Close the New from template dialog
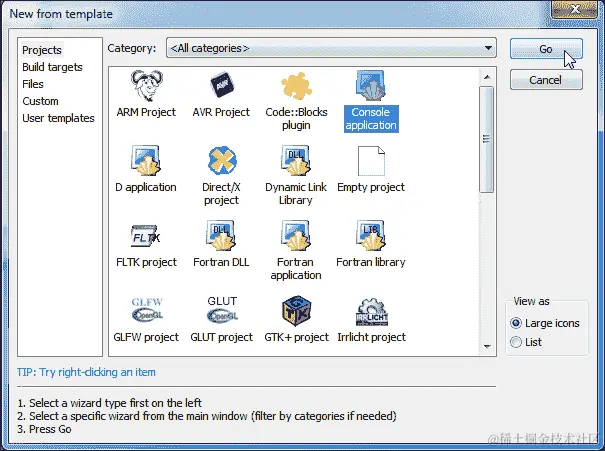 point(575,8)
